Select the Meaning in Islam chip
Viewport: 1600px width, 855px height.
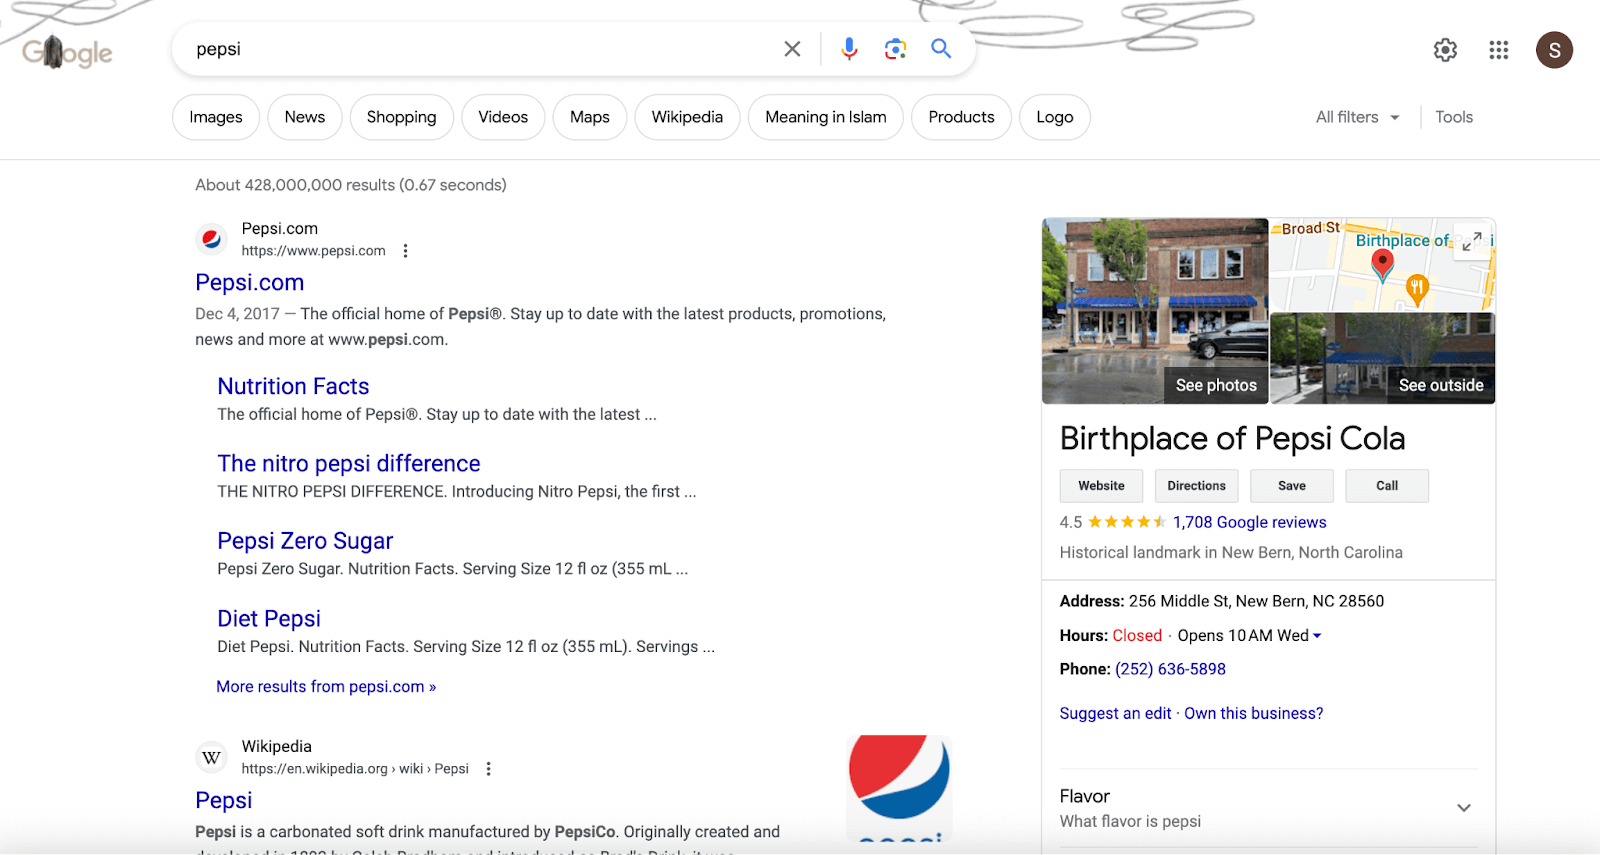point(826,117)
